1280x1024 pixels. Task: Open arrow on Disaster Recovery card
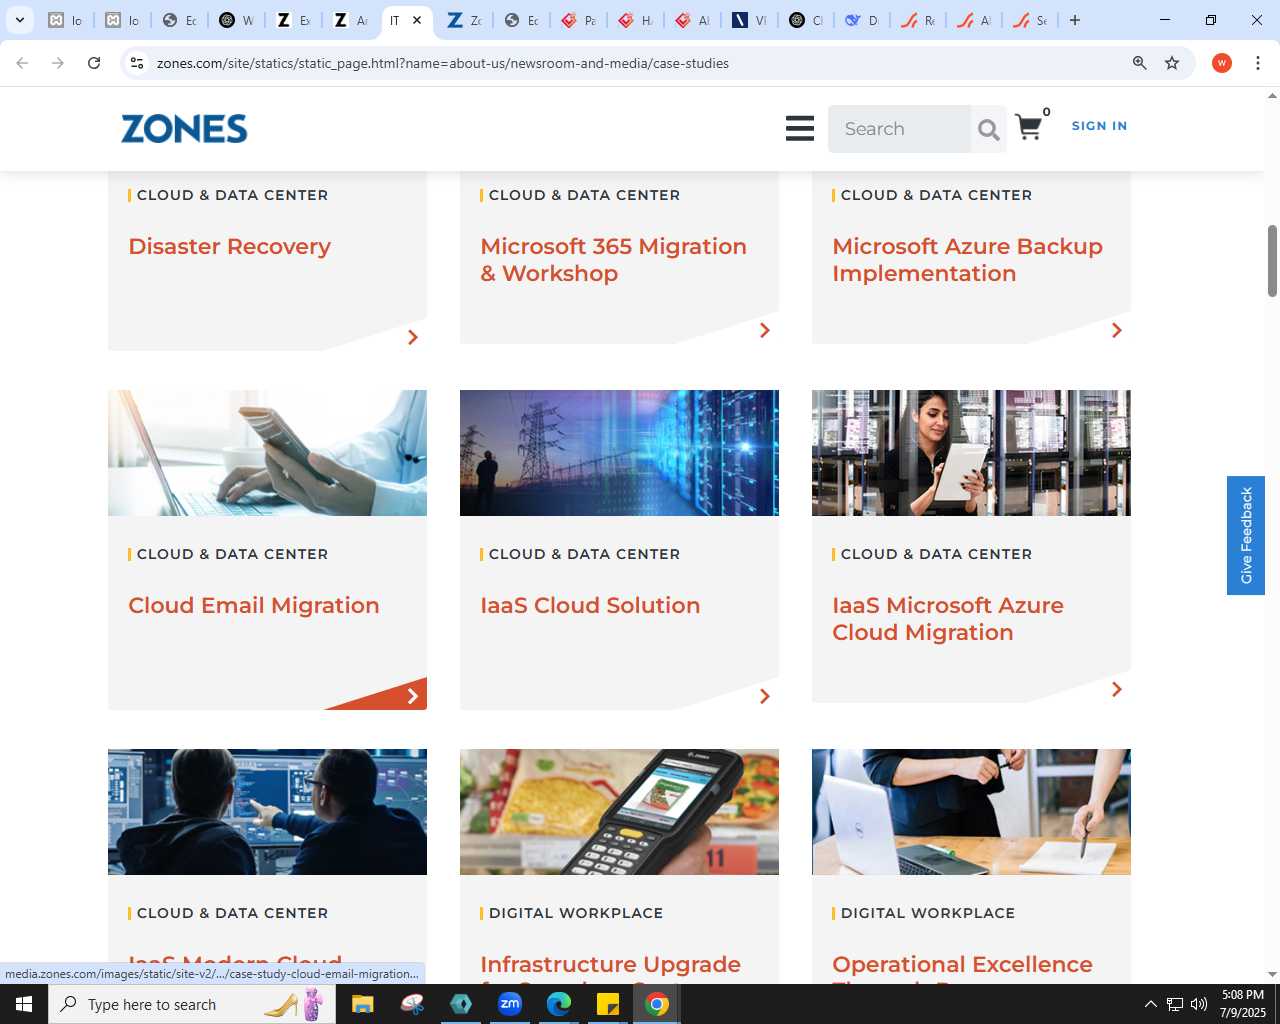[413, 337]
